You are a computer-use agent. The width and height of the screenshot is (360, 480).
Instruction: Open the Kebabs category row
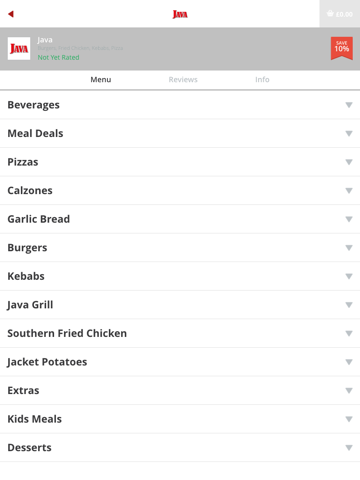pos(180,276)
